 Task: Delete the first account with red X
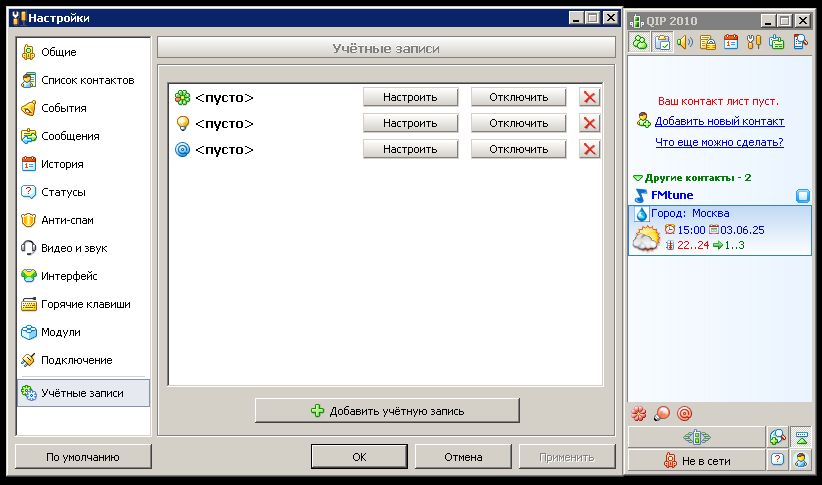tap(590, 97)
